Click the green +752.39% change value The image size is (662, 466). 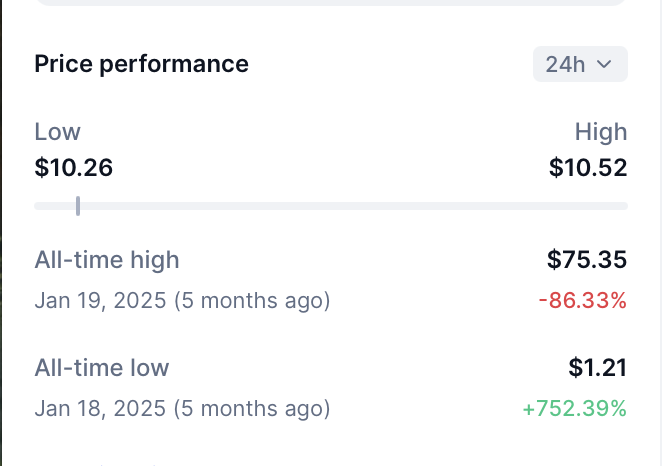[575, 408]
